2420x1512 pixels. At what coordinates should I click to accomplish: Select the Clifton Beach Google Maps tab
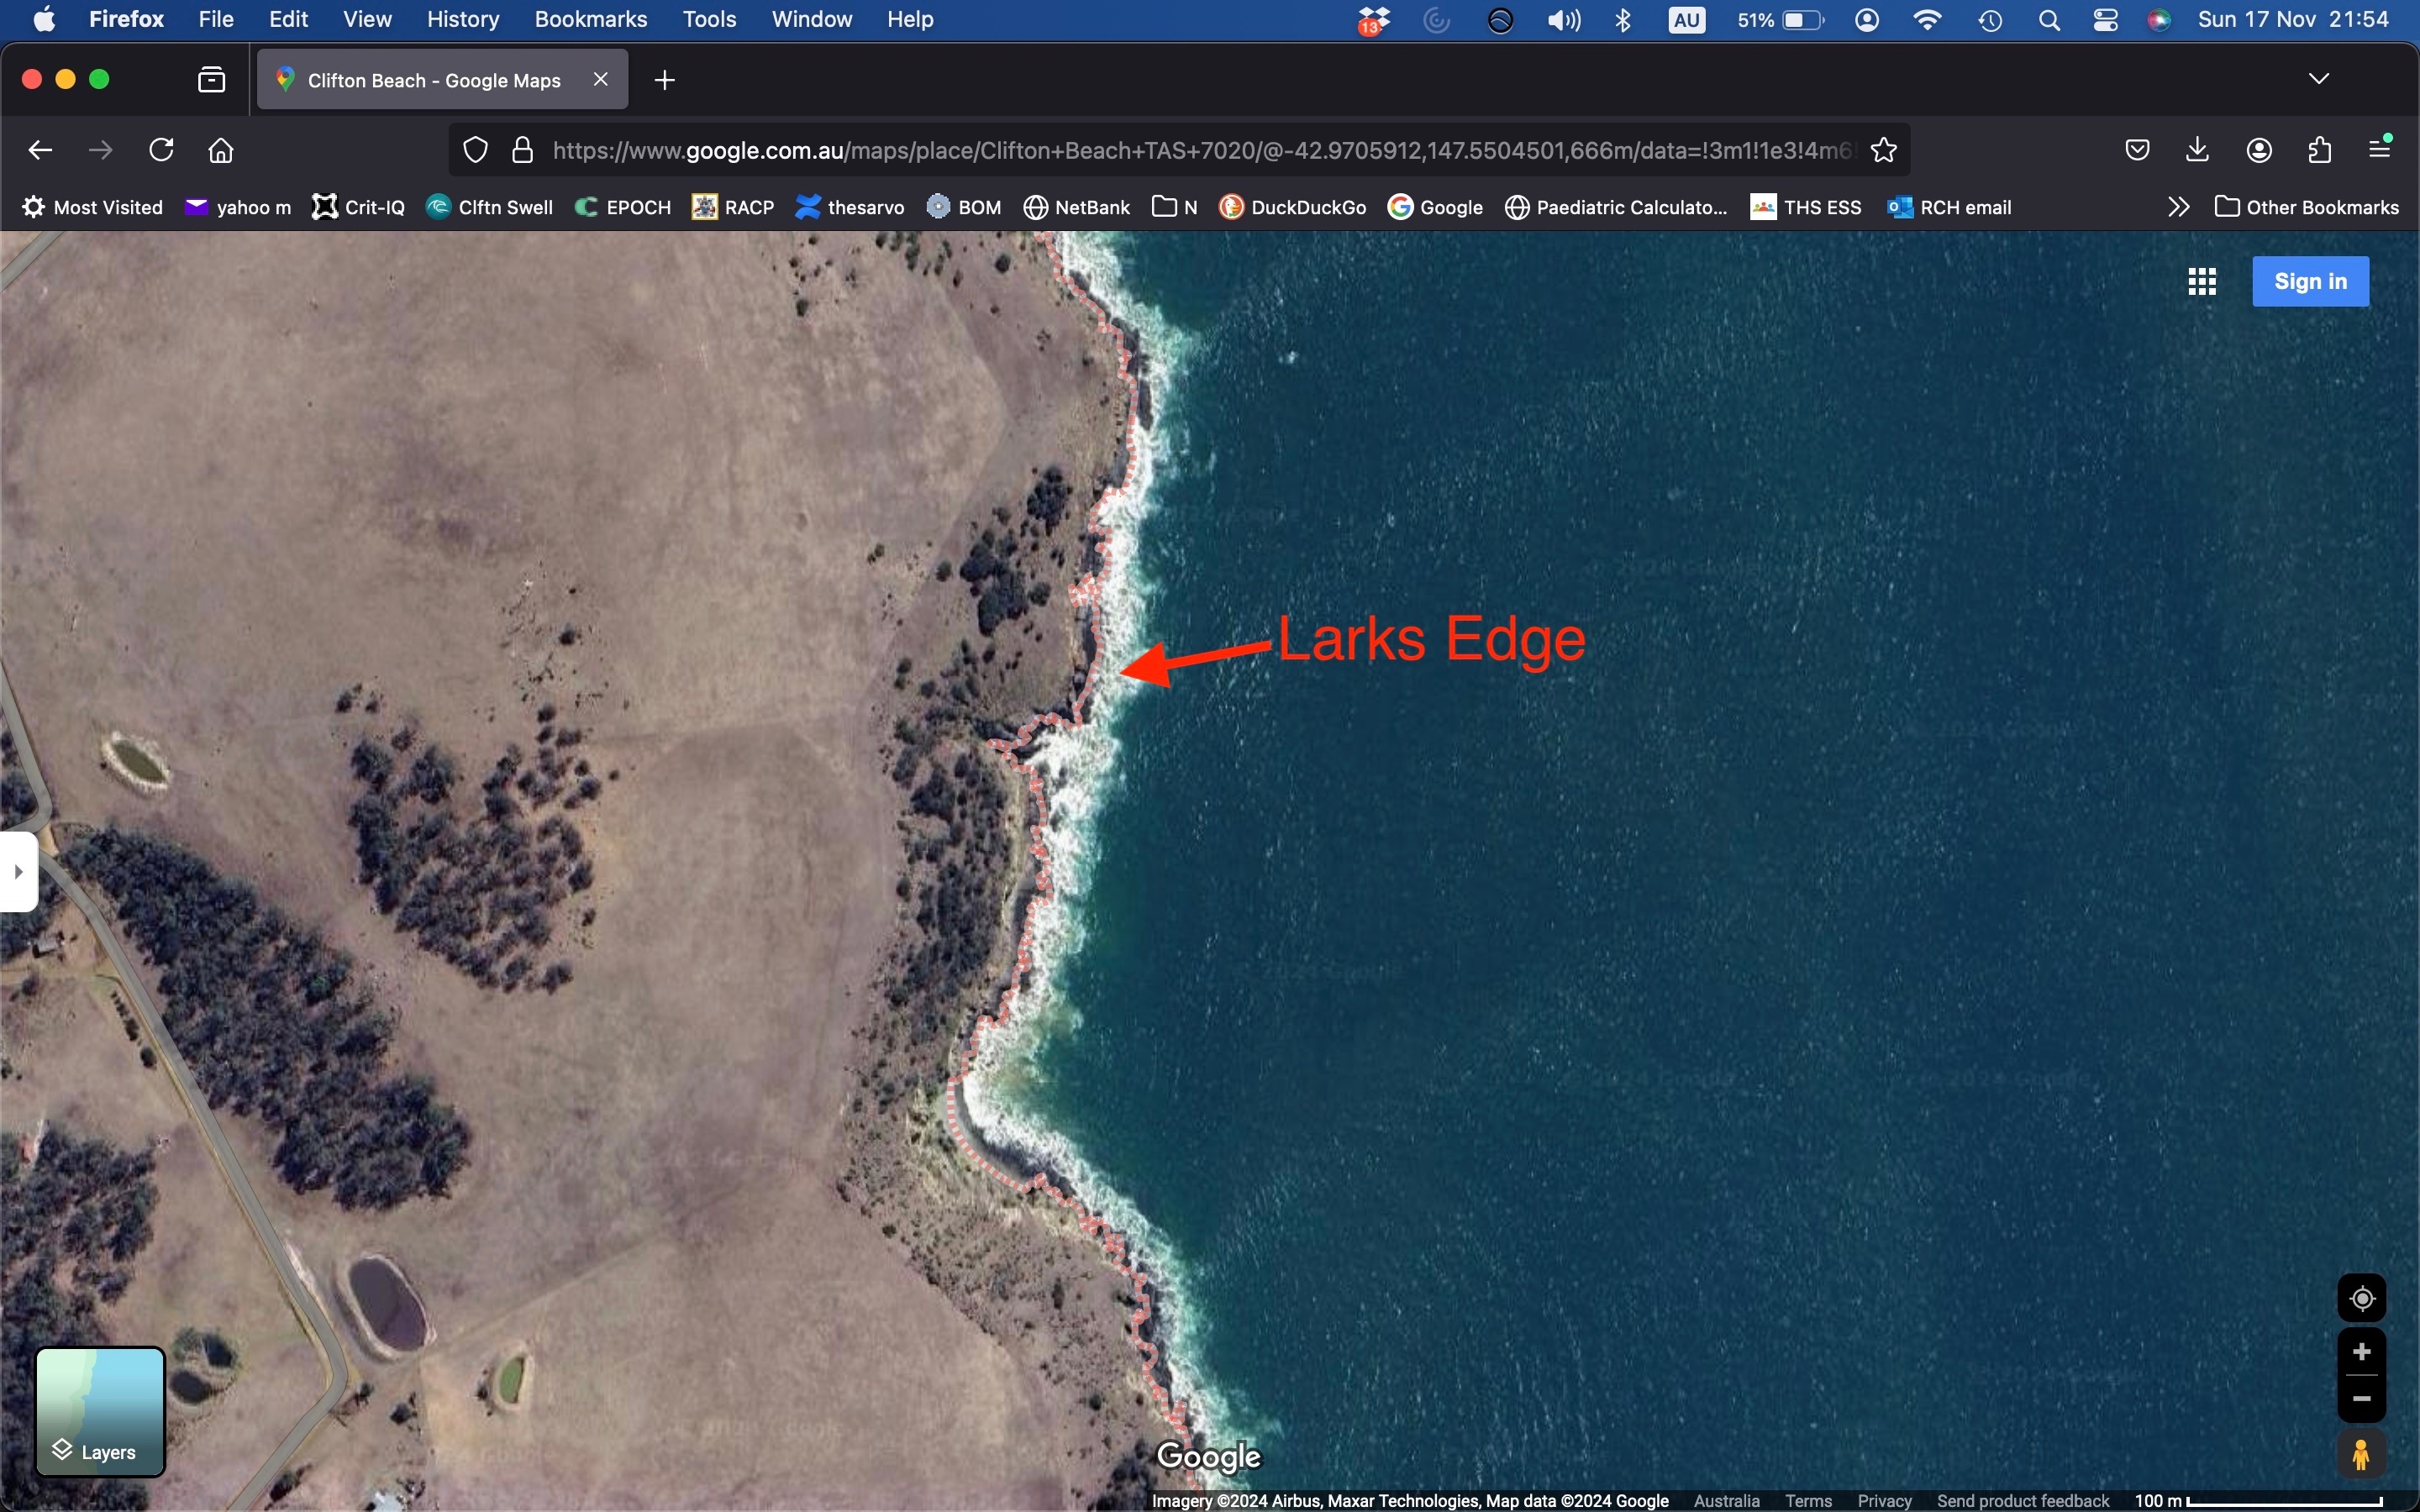(x=432, y=81)
